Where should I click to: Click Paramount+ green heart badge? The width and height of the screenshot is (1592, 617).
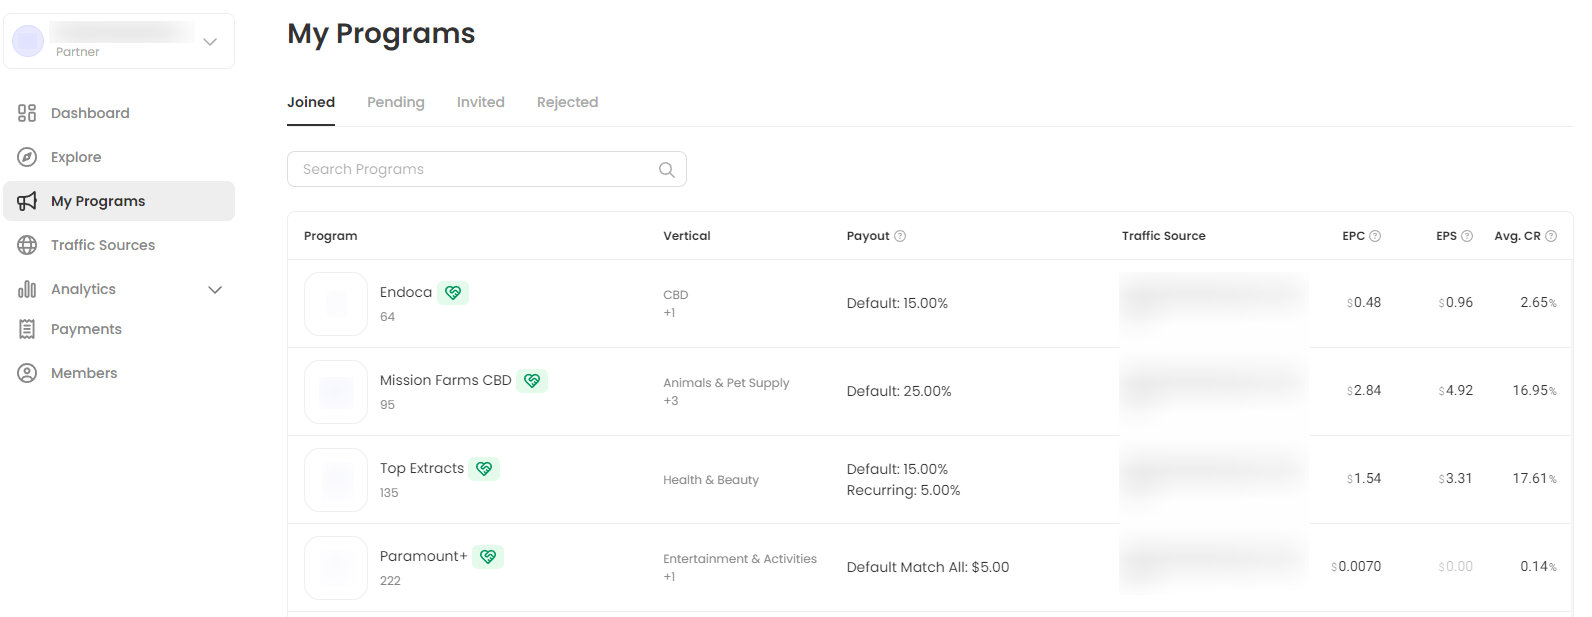[488, 557]
